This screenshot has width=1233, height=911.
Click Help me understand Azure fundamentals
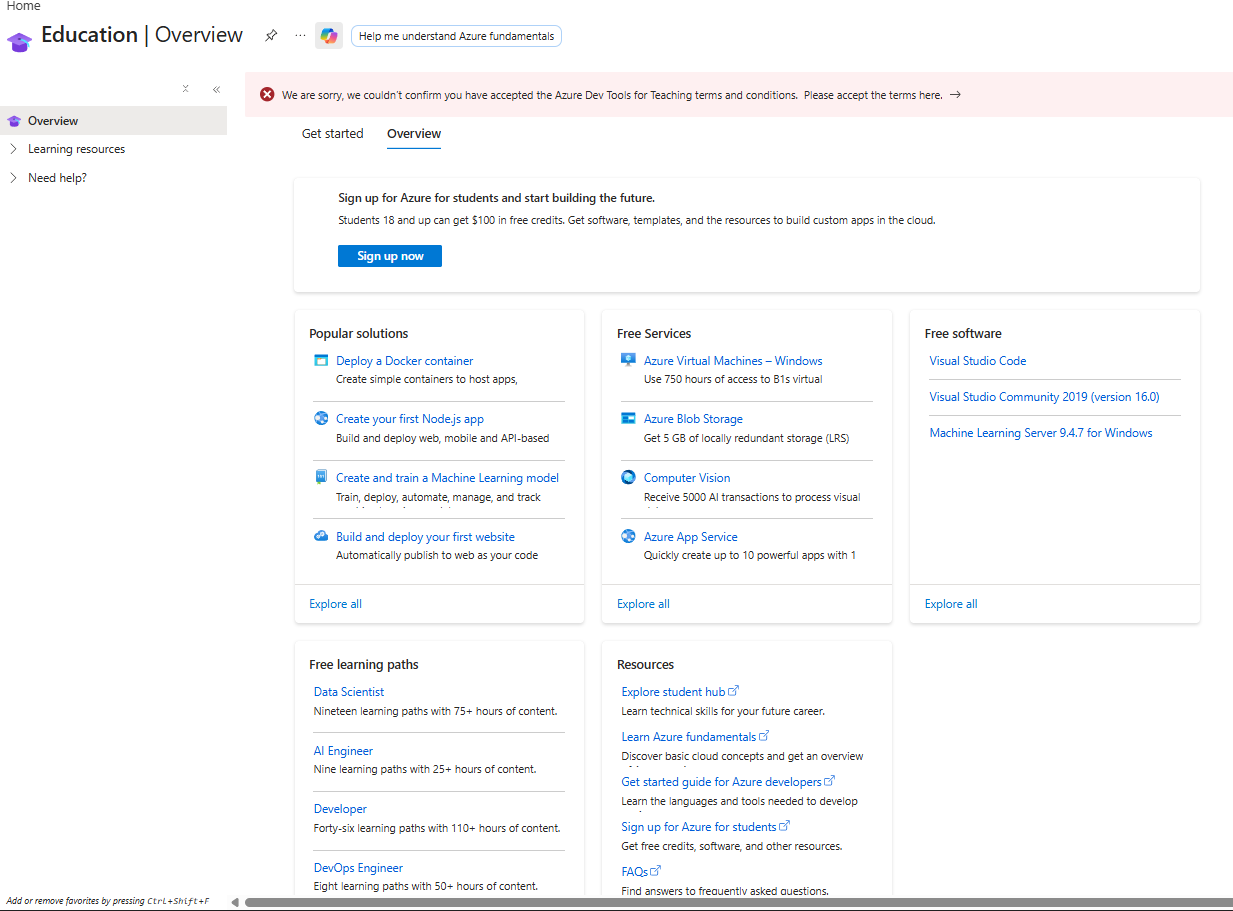(x=456, y=36)
